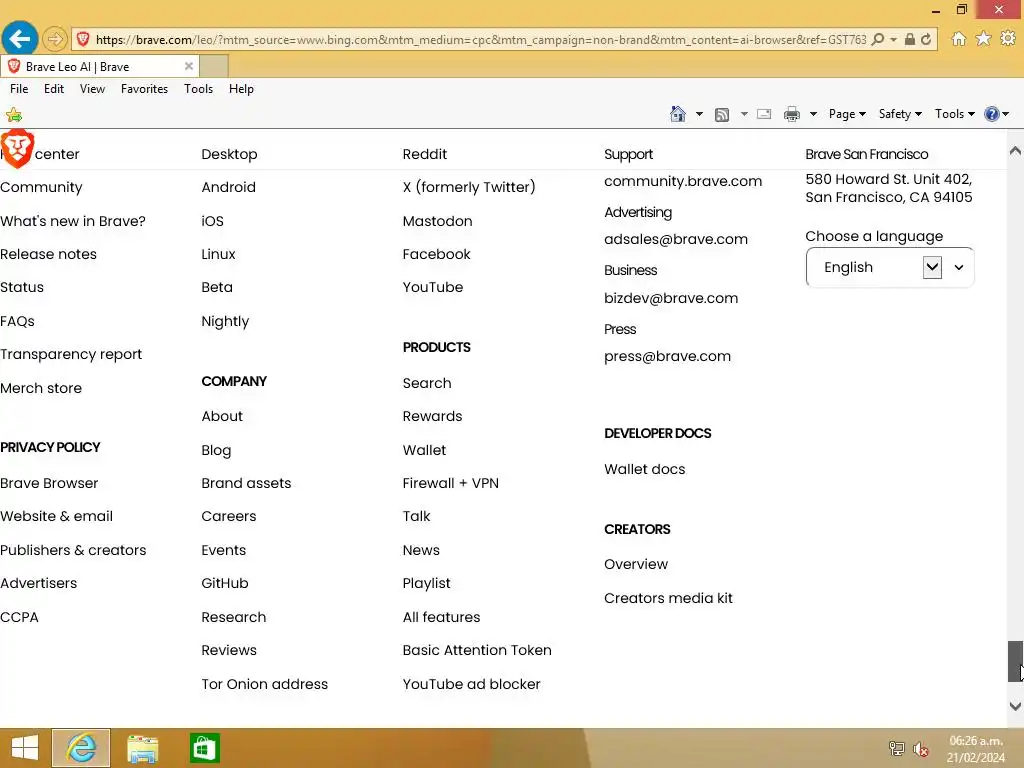1024x768 pixels.
Task: Expand the feeds dropdown arrow
Action: 744,114
